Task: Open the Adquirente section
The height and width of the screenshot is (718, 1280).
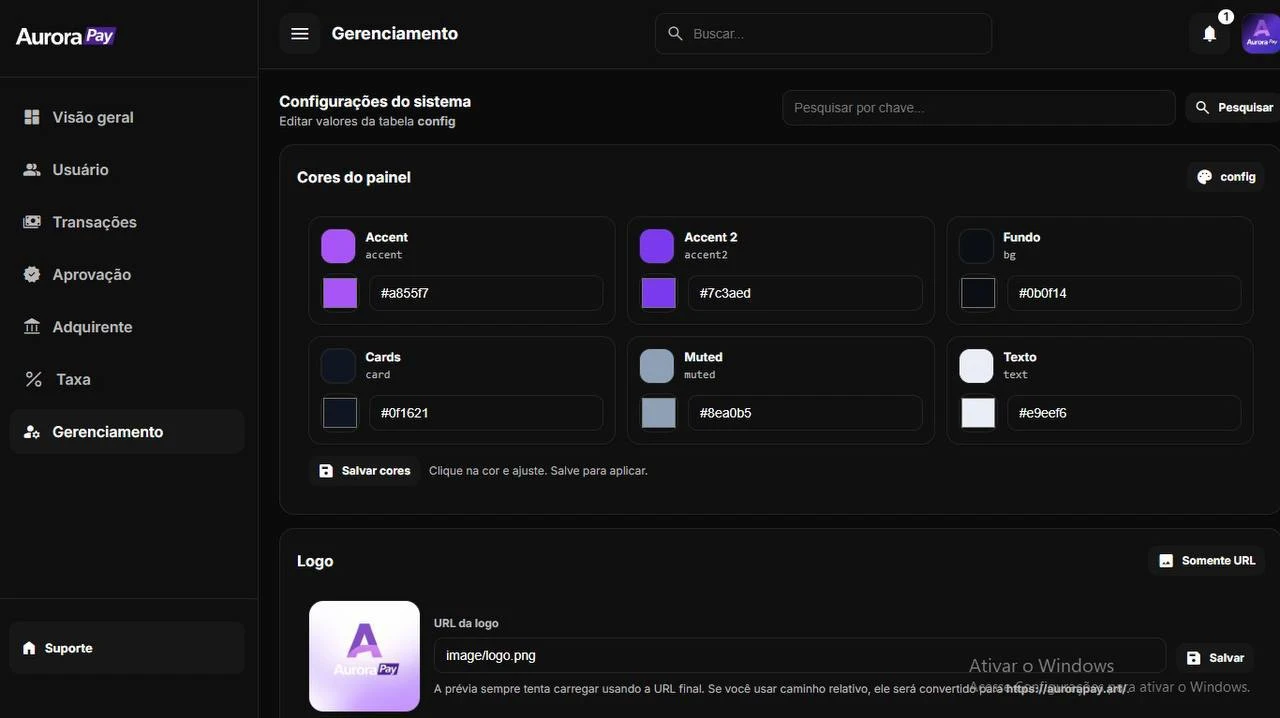Action: 92,327
